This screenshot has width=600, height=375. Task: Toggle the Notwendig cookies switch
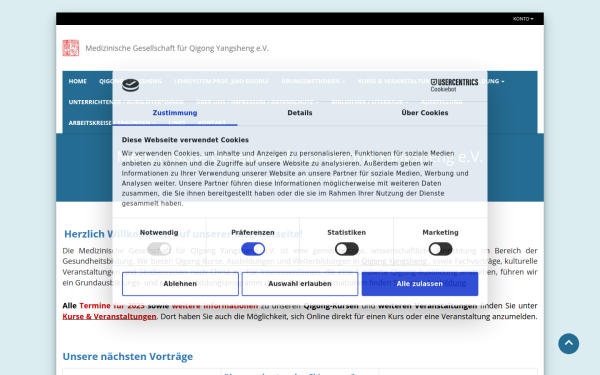[x=159, y=249]
